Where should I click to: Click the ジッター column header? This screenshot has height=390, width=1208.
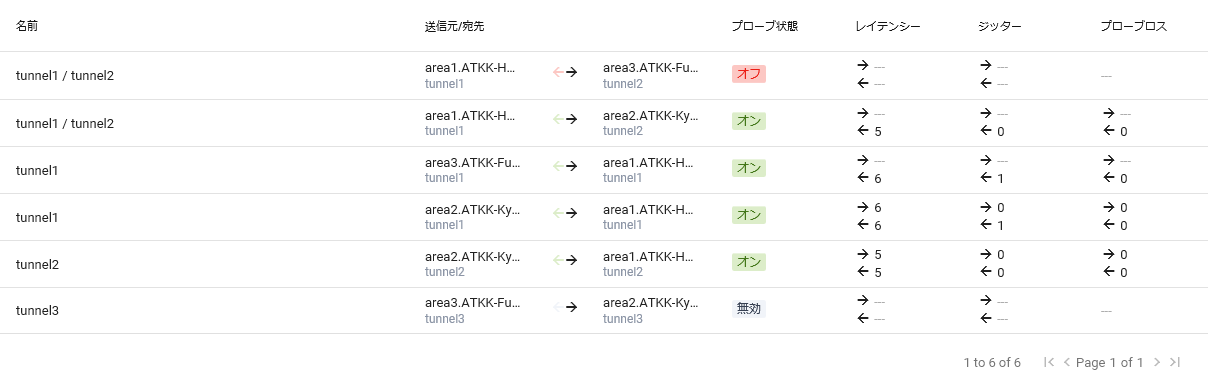(x=1000, y=25)
